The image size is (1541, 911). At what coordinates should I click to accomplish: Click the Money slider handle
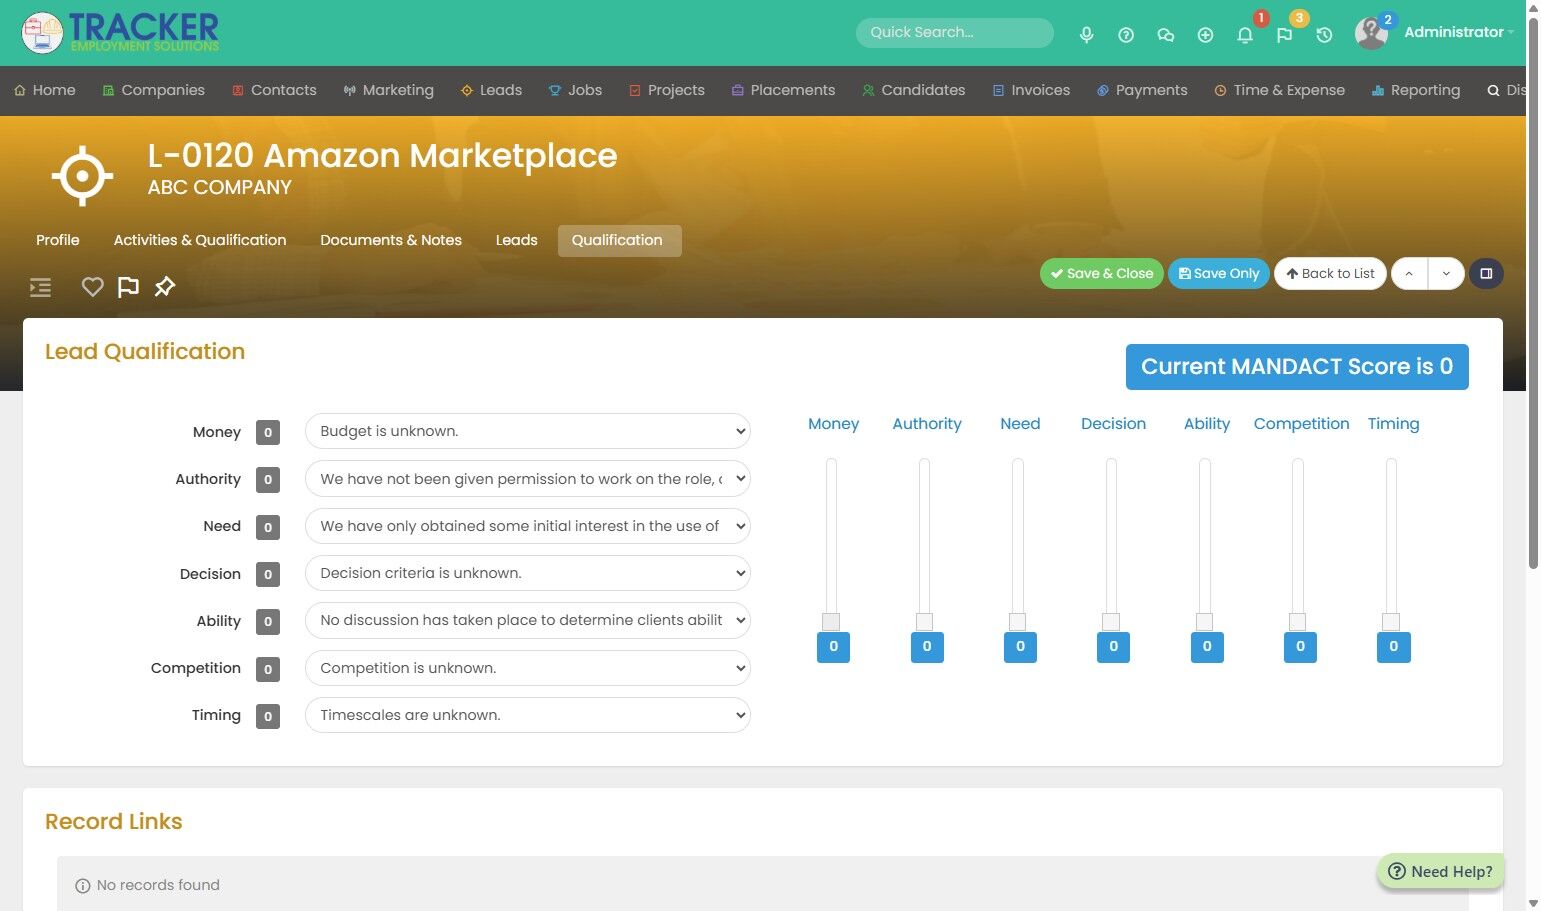tap(831, 621)
